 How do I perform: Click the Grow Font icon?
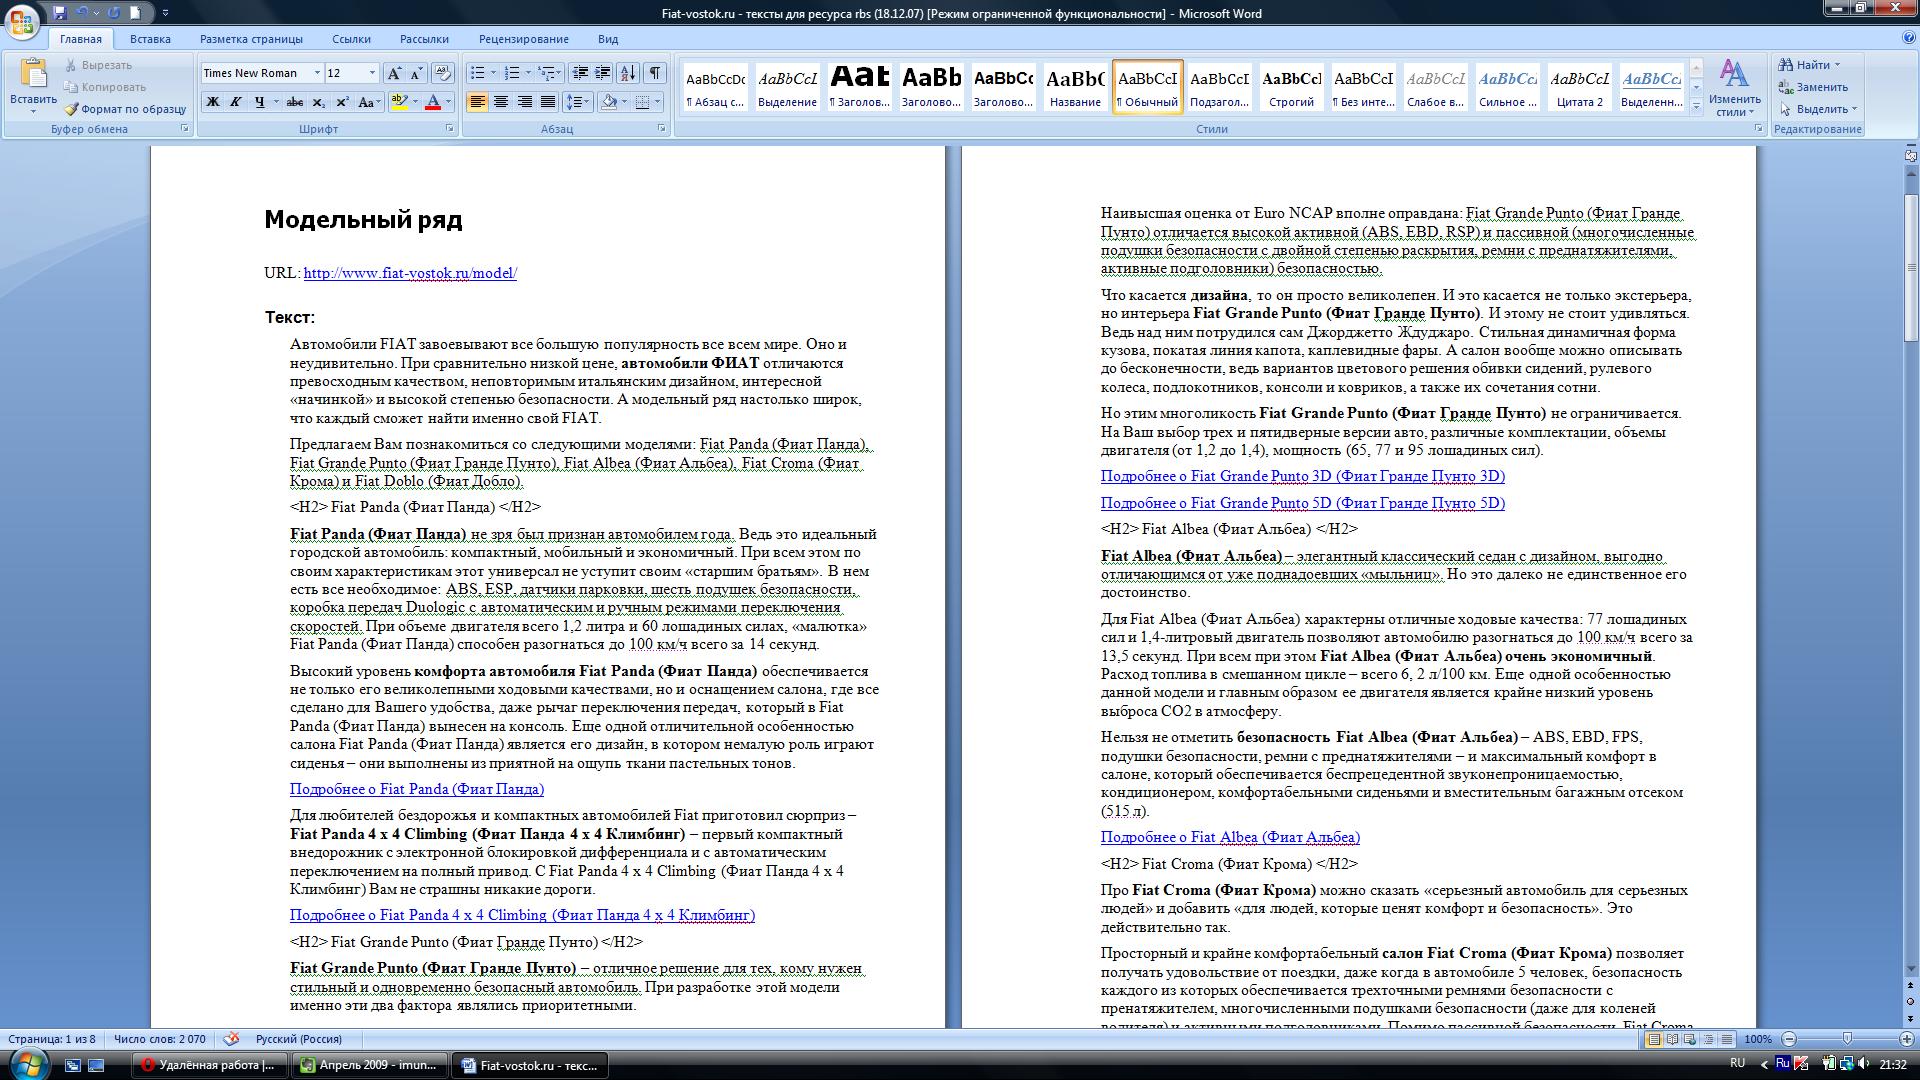click(394, 73)
